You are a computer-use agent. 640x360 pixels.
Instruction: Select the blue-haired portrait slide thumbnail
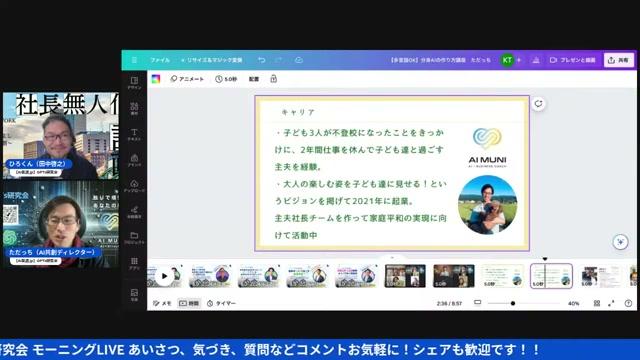[x=210, y=276]
